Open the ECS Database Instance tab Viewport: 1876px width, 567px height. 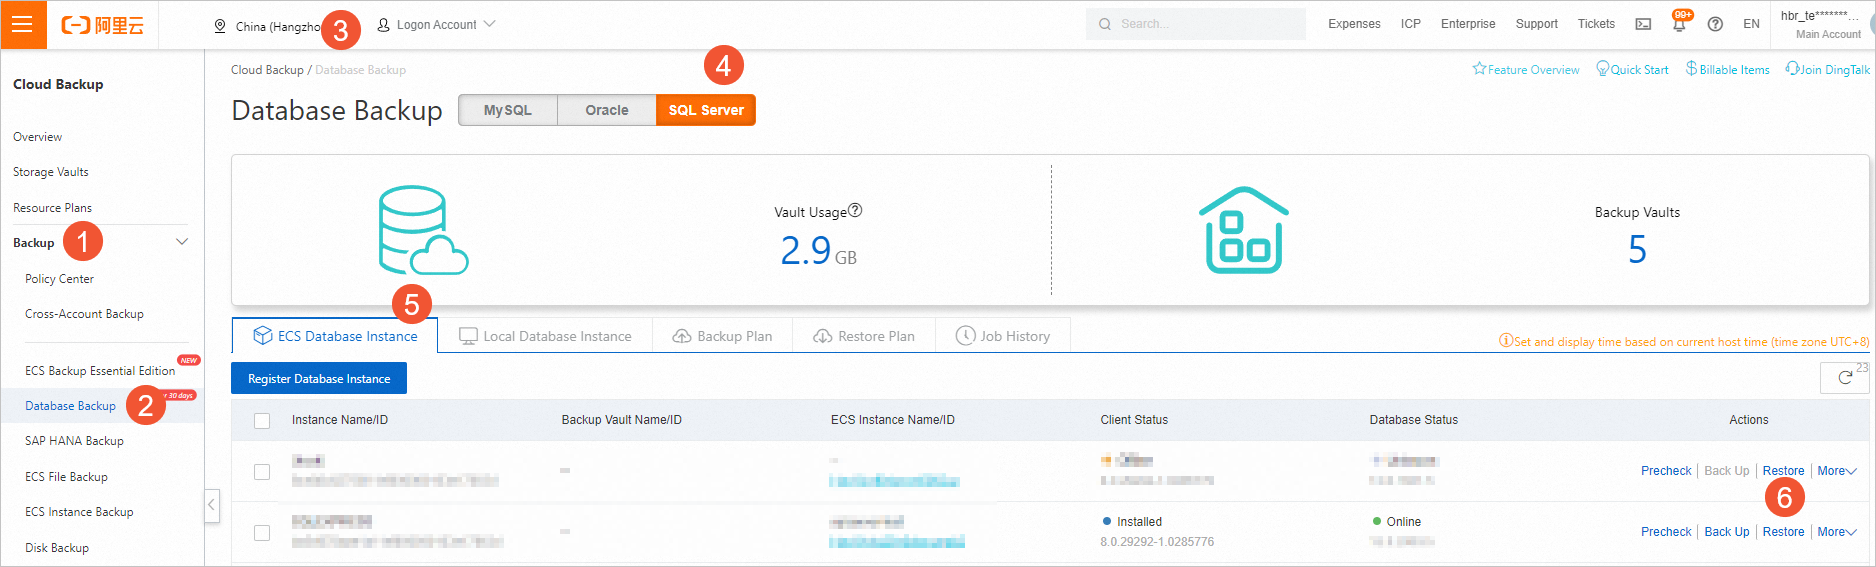(x=335, y=336)
